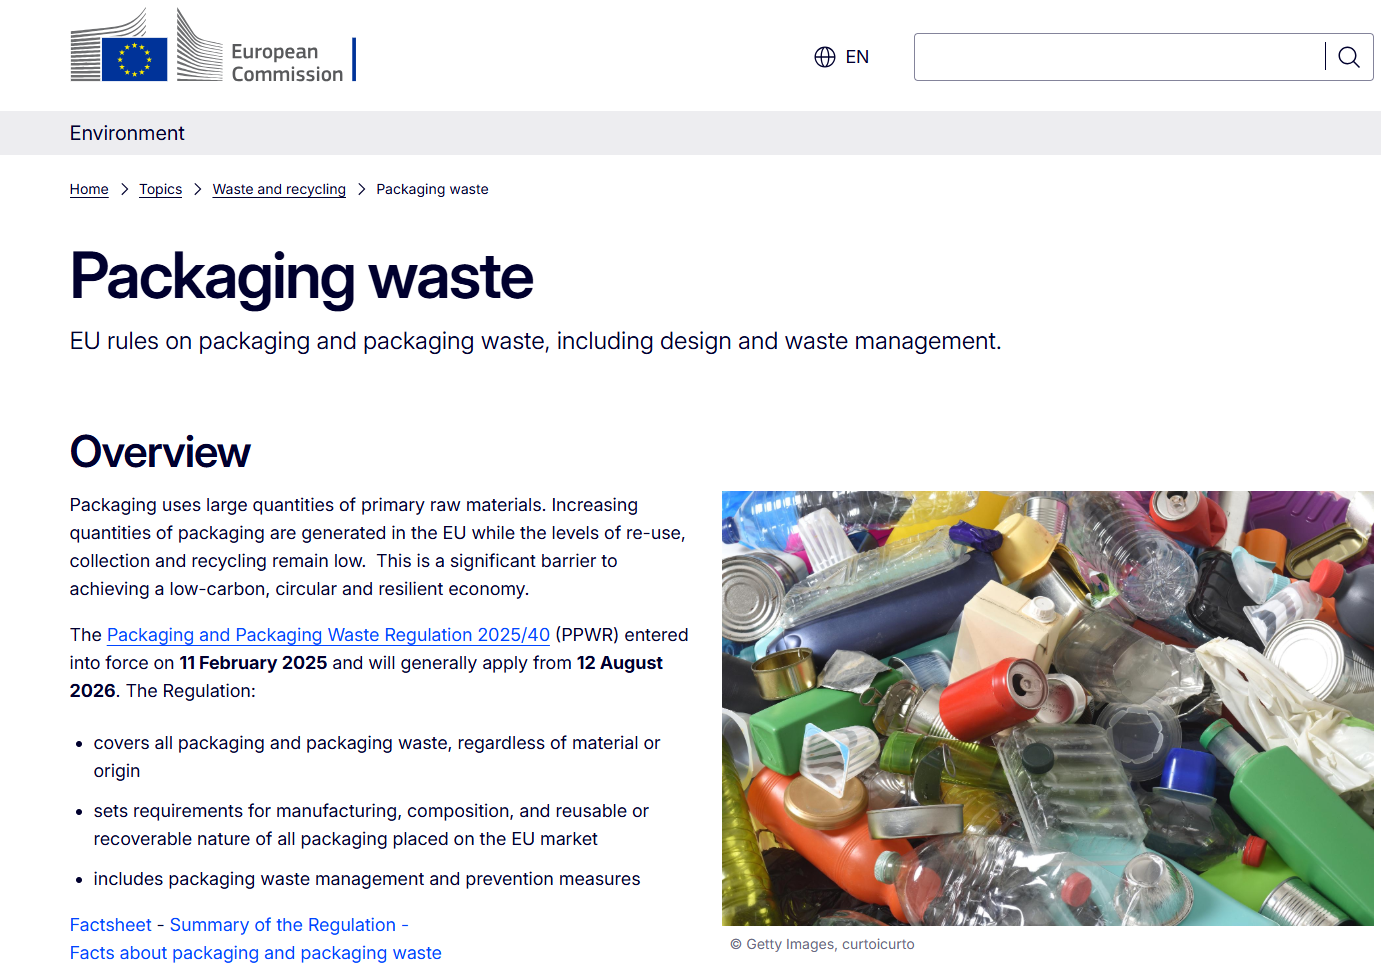Click bullet 'sets requirements for manufacturing'
1381x965 pixels.
[x=371, y=825]
